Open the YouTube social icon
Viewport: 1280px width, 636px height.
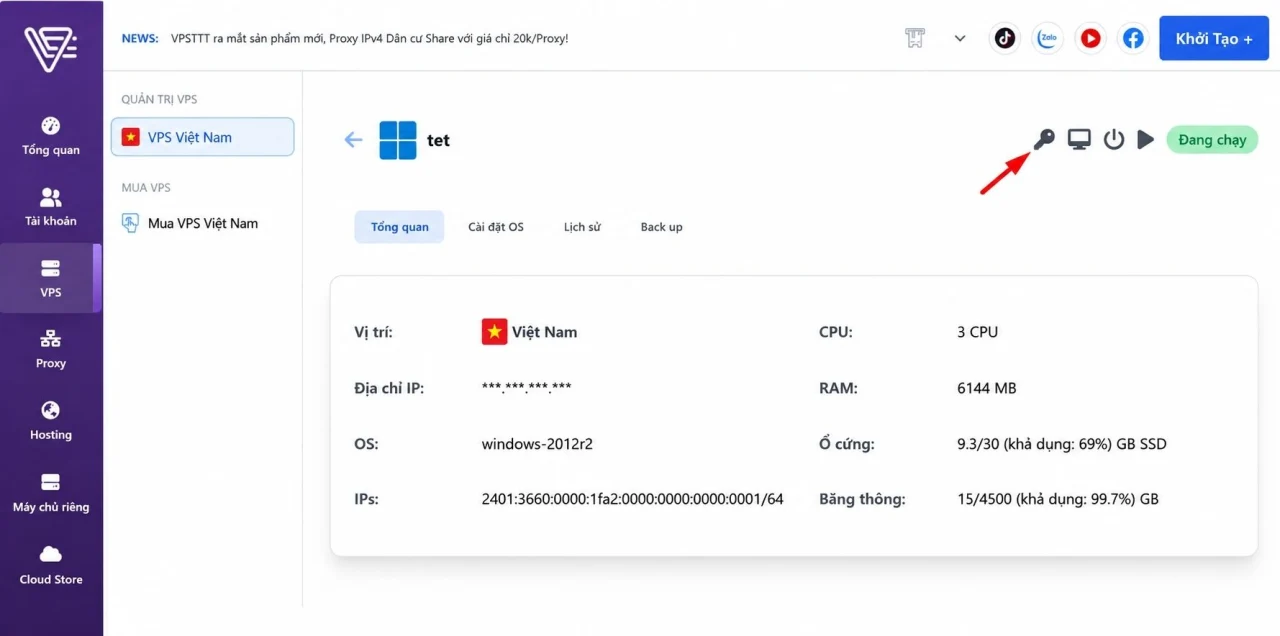point(1090,38)
